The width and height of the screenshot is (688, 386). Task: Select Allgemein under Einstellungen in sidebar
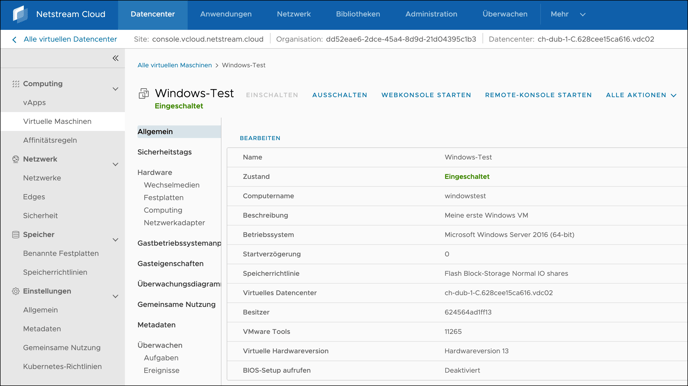coord(40,310)
